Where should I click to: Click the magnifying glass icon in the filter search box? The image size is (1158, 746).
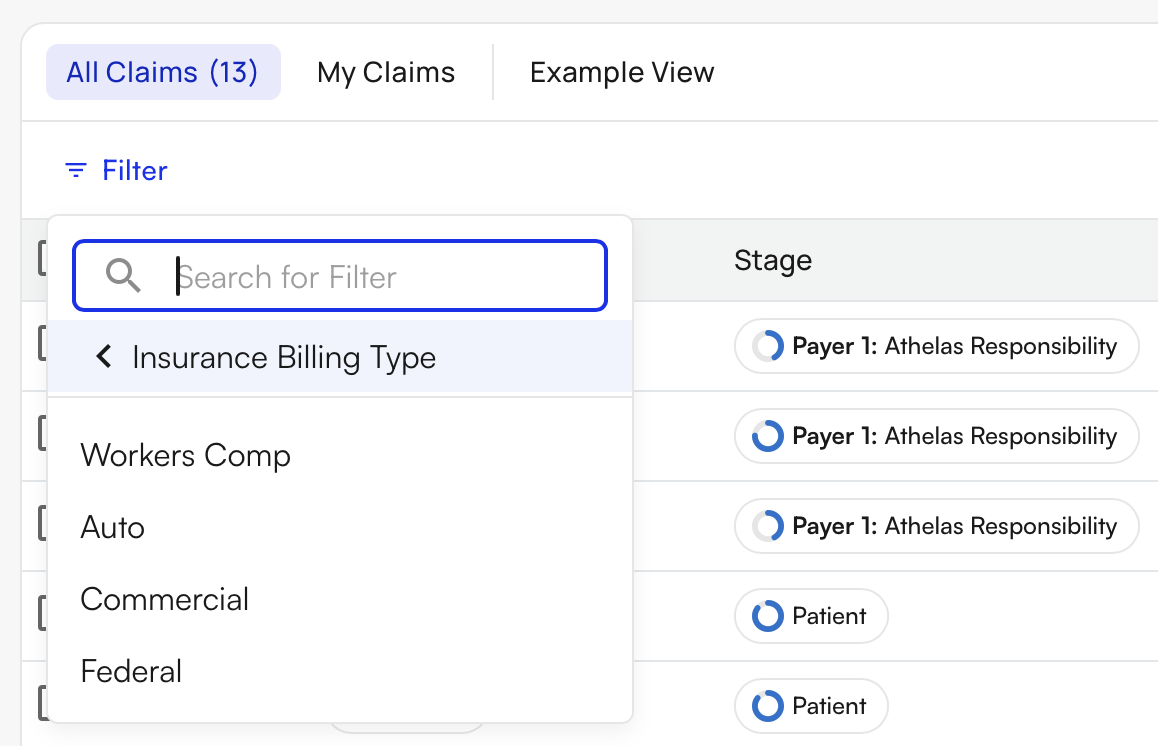(x=122, y=276)
